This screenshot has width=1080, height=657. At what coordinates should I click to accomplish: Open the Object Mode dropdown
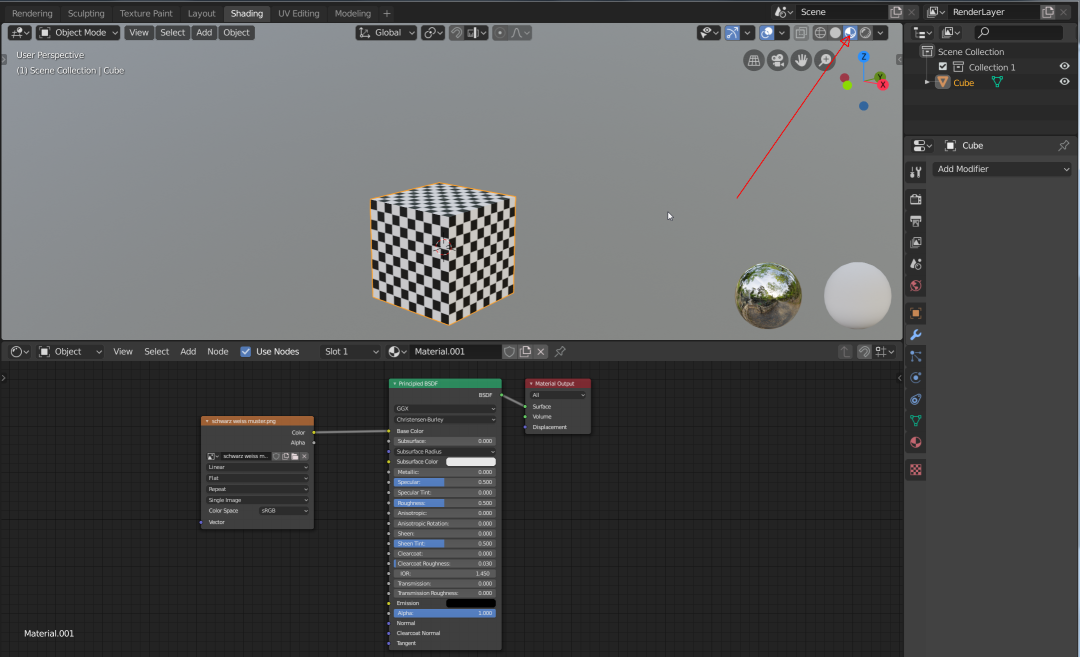click(78, 33)
